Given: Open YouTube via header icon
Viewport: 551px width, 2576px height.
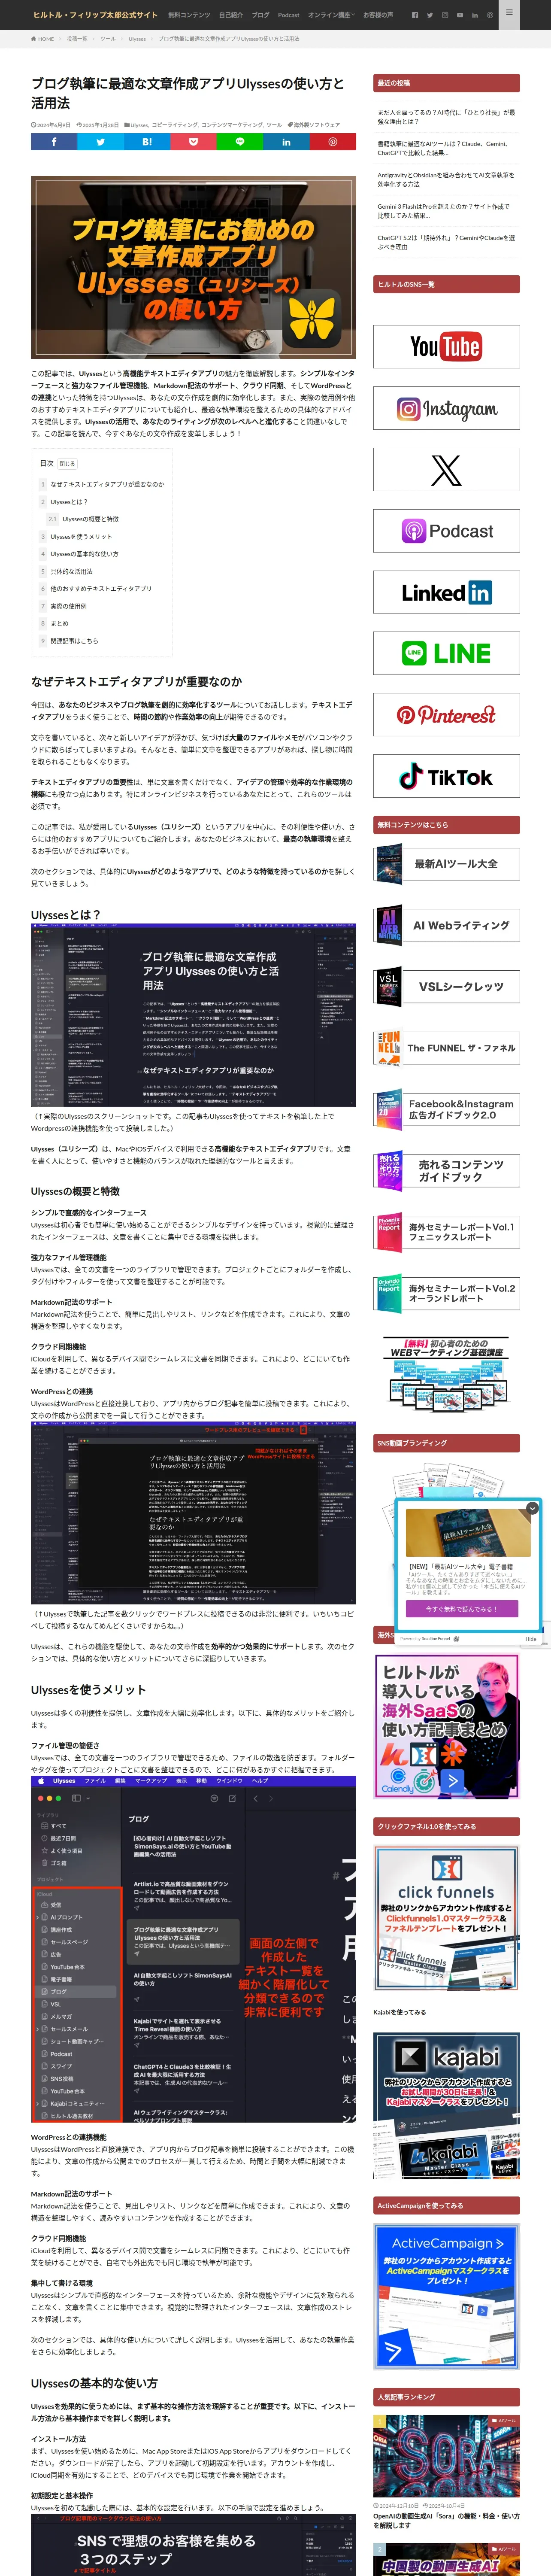Looking at the screenshot, I should (460, 15).
